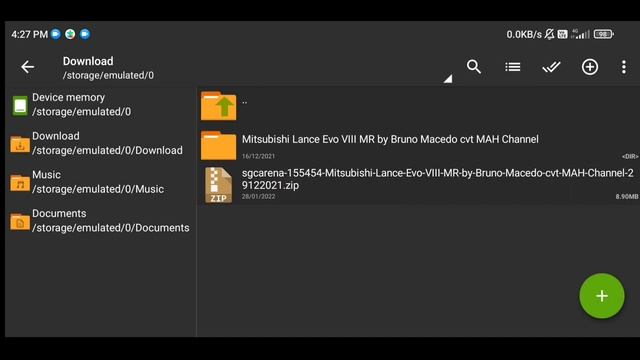Open Documents folder in the sidebar
The height and width of the screenshot is (360, 640).
pyautogui.click(x=100, y=221)
